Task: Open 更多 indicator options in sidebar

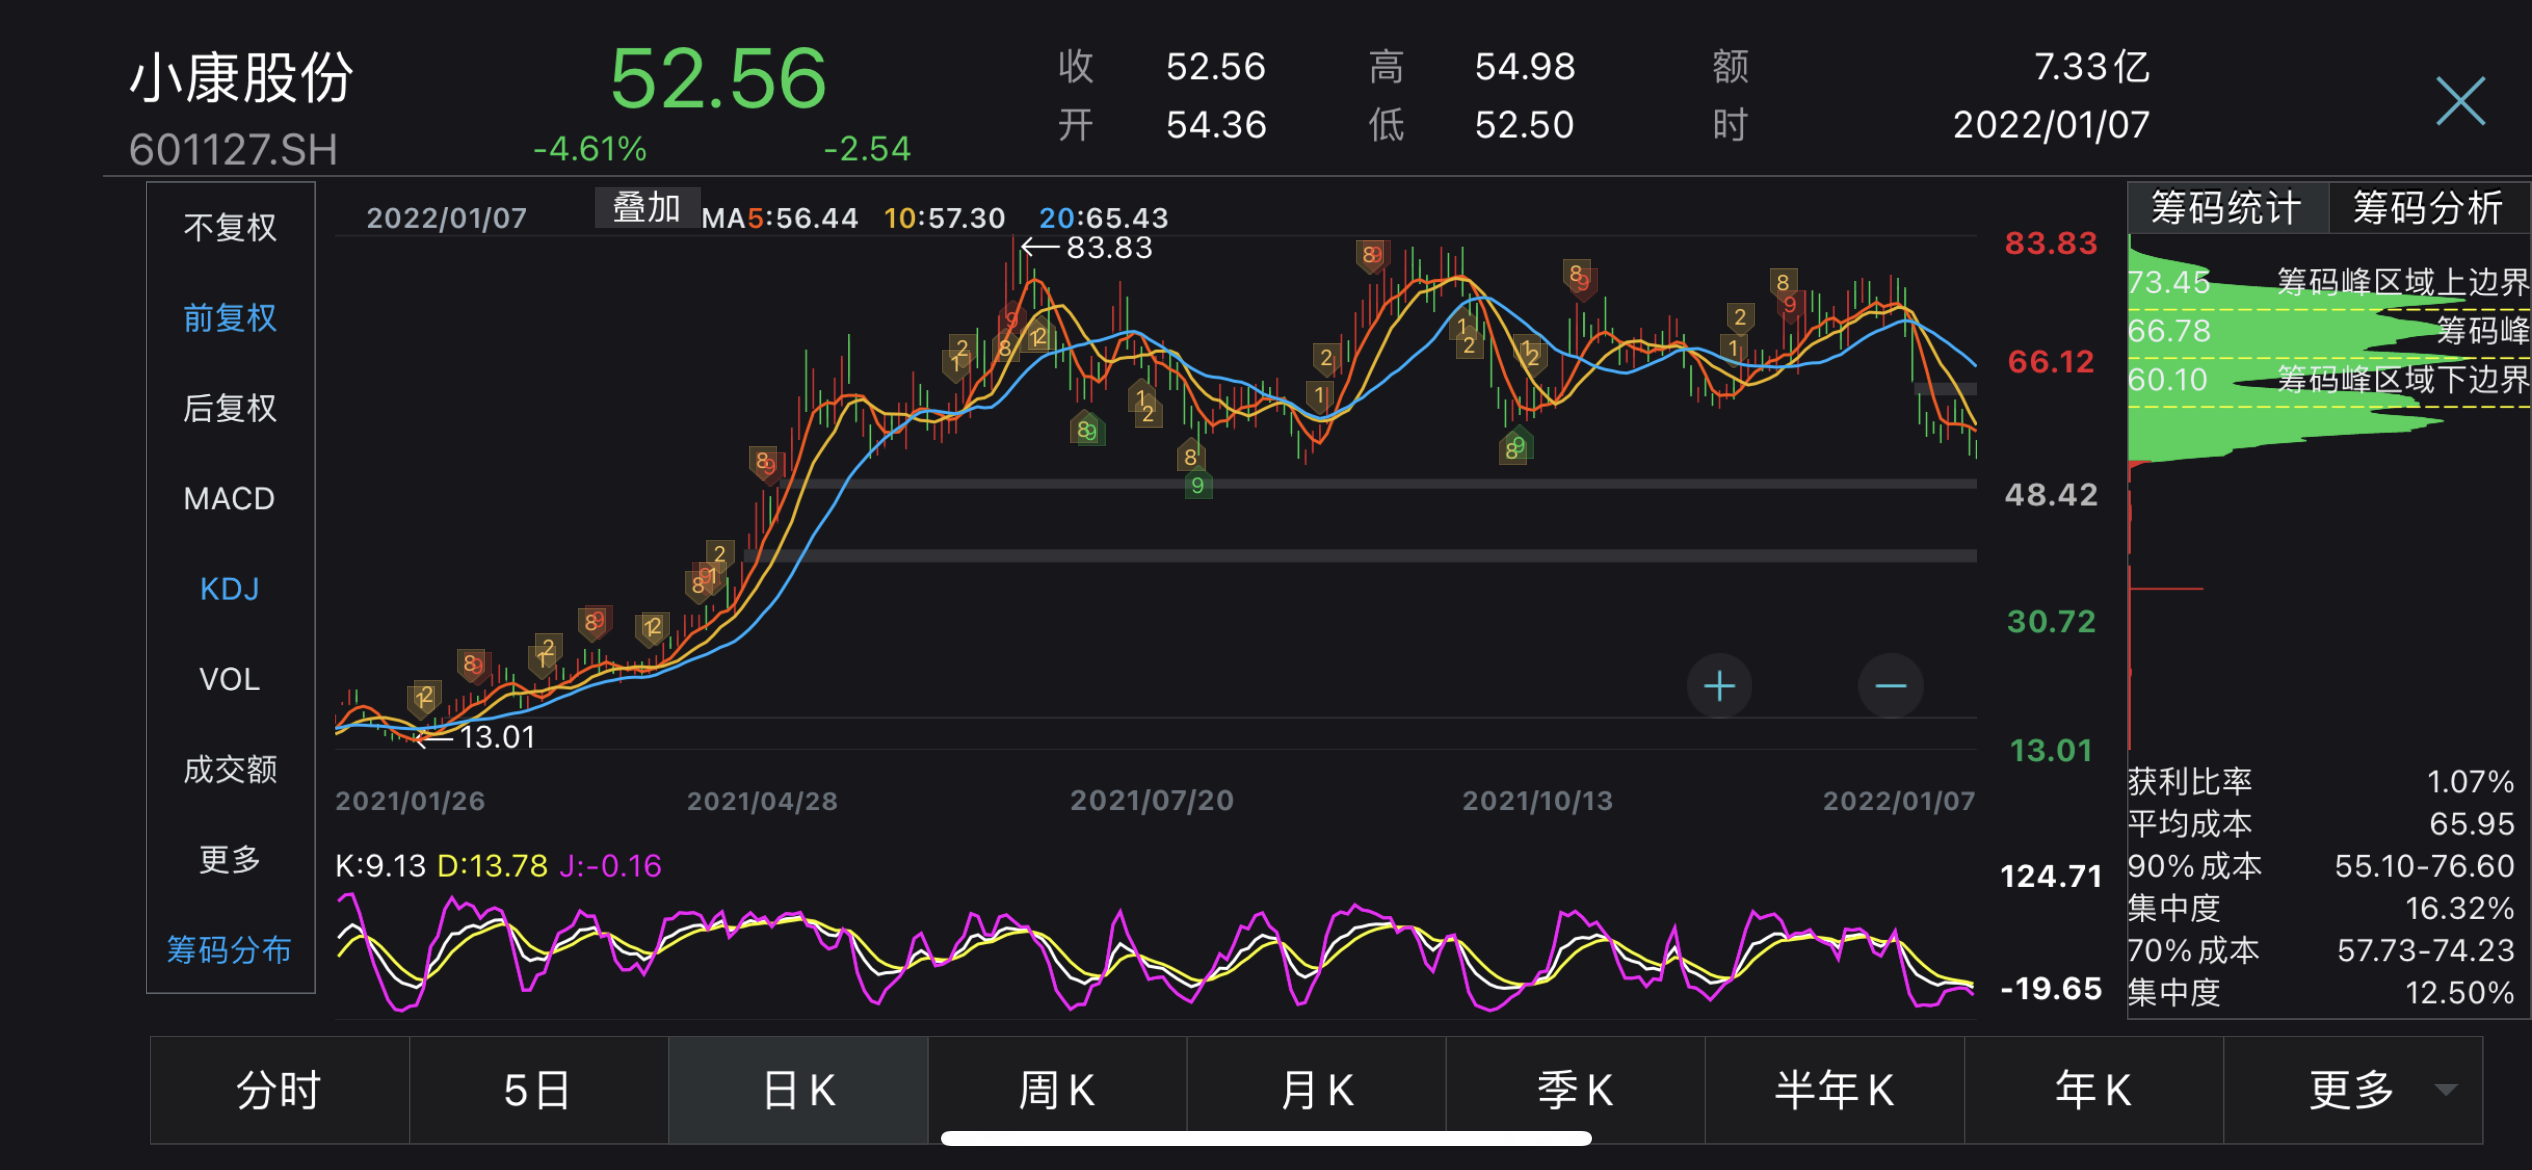Action: 229,858
